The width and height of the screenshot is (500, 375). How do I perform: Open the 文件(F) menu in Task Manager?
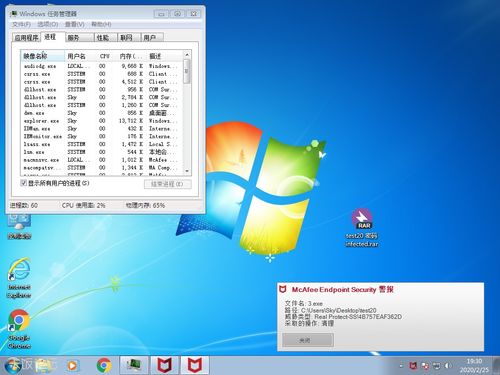(21, 24)
